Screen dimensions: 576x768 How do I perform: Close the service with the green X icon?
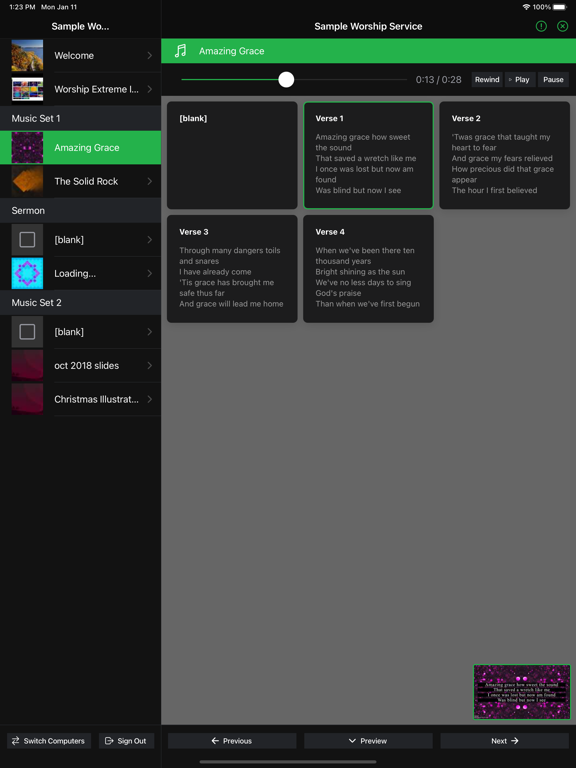tap(562, 26)
